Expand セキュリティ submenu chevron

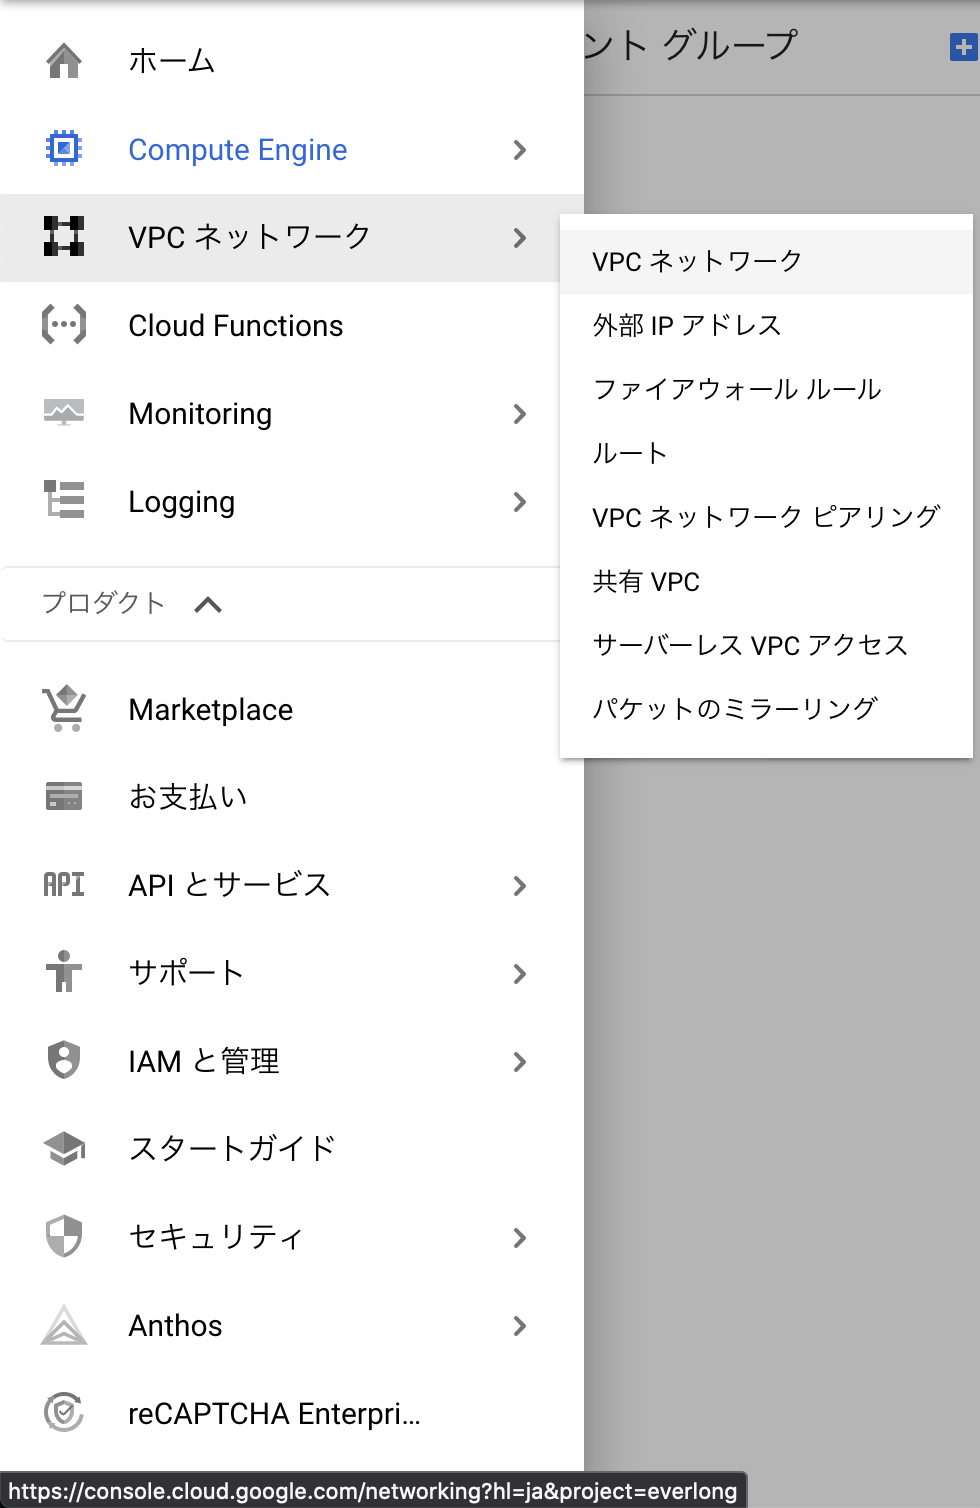point(519,1238)
